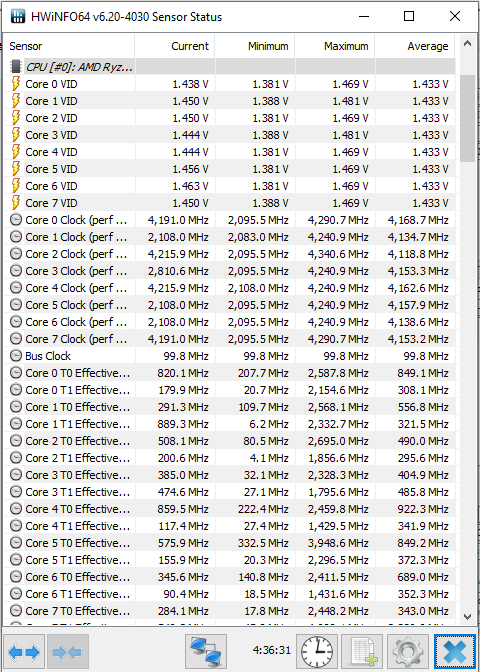The height and width of the screenshot is (672, 481).
Task: Open sensor settings gear icon
Action: tap(408, 652)
